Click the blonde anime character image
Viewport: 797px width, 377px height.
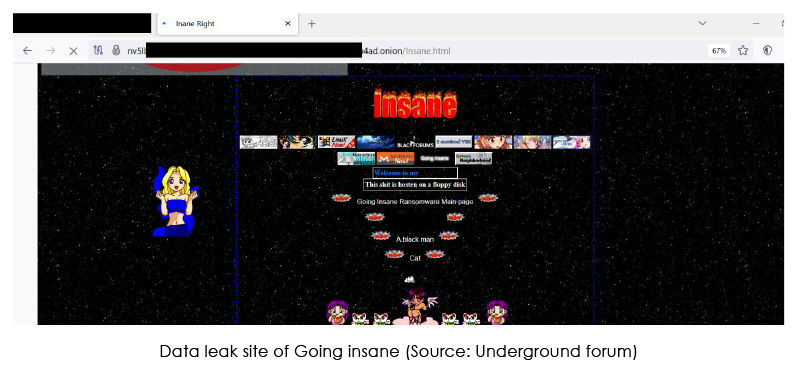pyautogui.click(x=175, y=201)
